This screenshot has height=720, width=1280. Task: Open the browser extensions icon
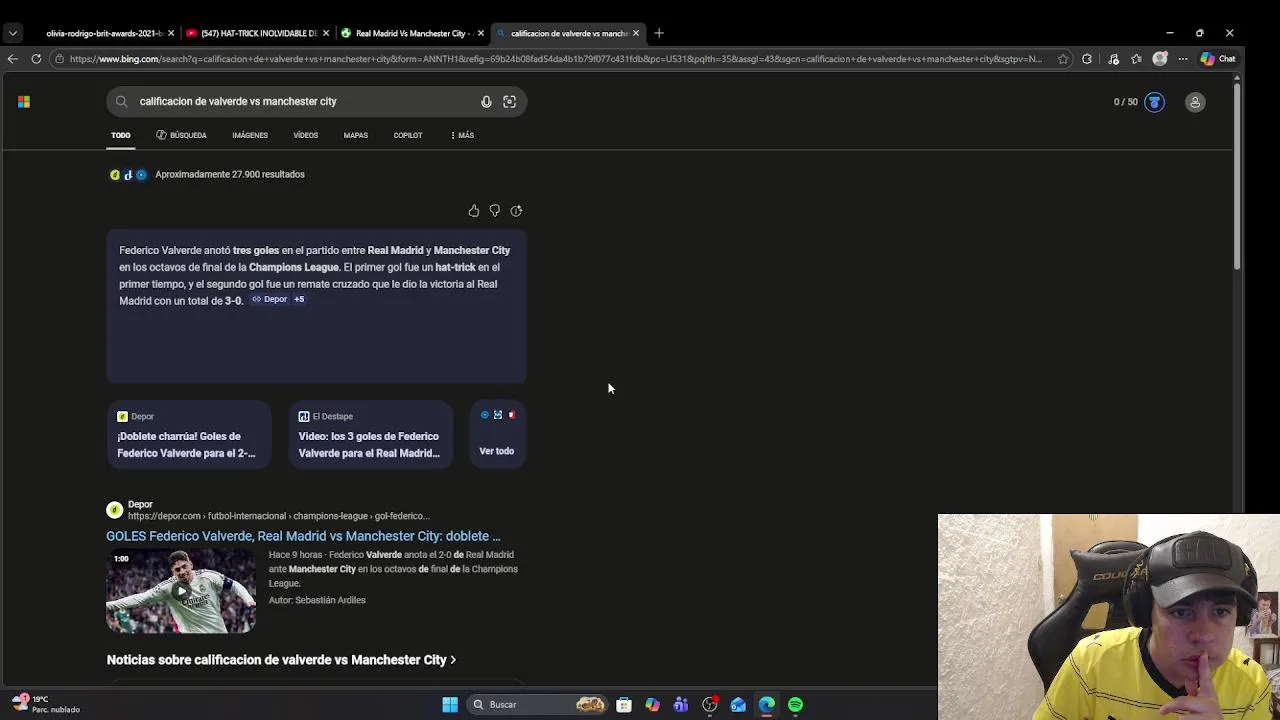pyautogui.click(x=1087, y=59)
